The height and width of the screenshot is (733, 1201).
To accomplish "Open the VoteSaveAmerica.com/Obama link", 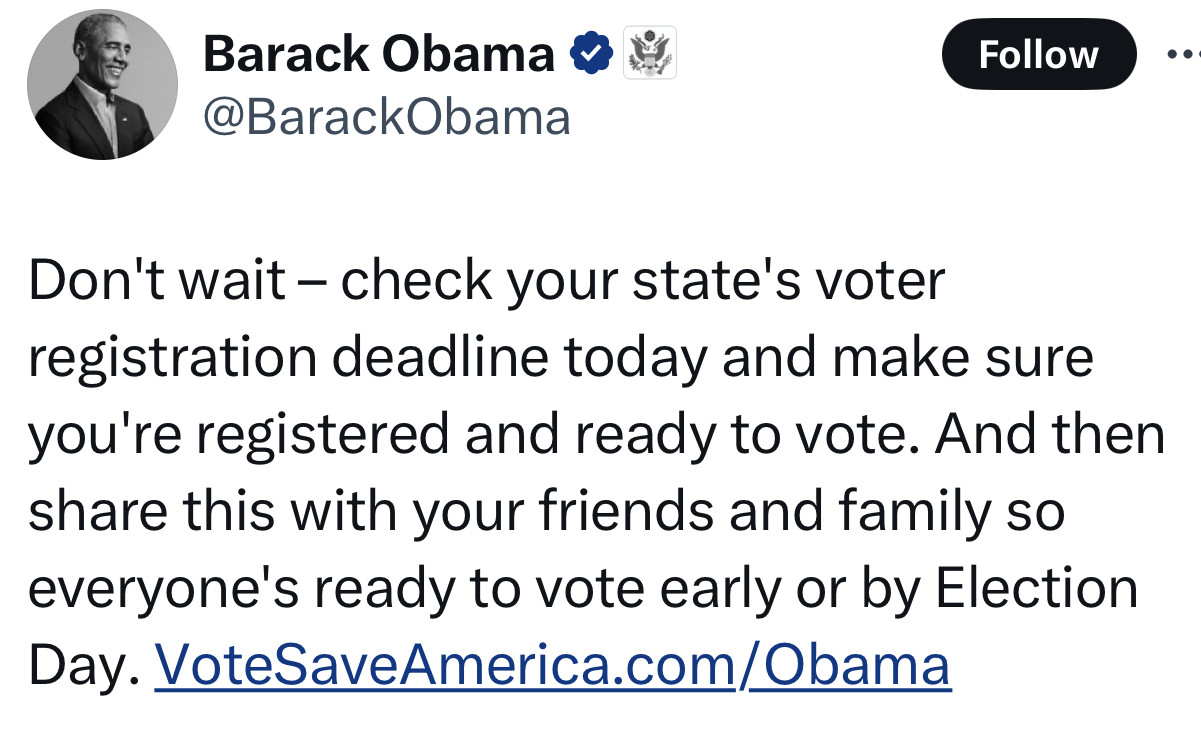I will point(552,665).
